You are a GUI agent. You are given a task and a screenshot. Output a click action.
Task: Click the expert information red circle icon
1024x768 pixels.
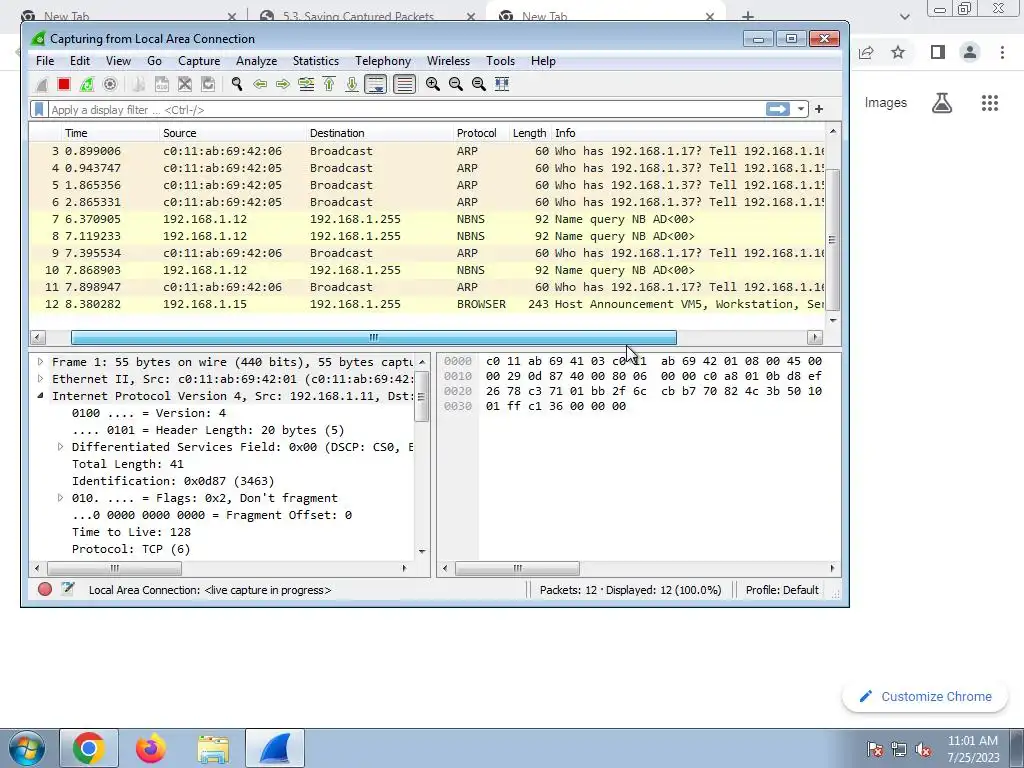(x=45, y=589)
